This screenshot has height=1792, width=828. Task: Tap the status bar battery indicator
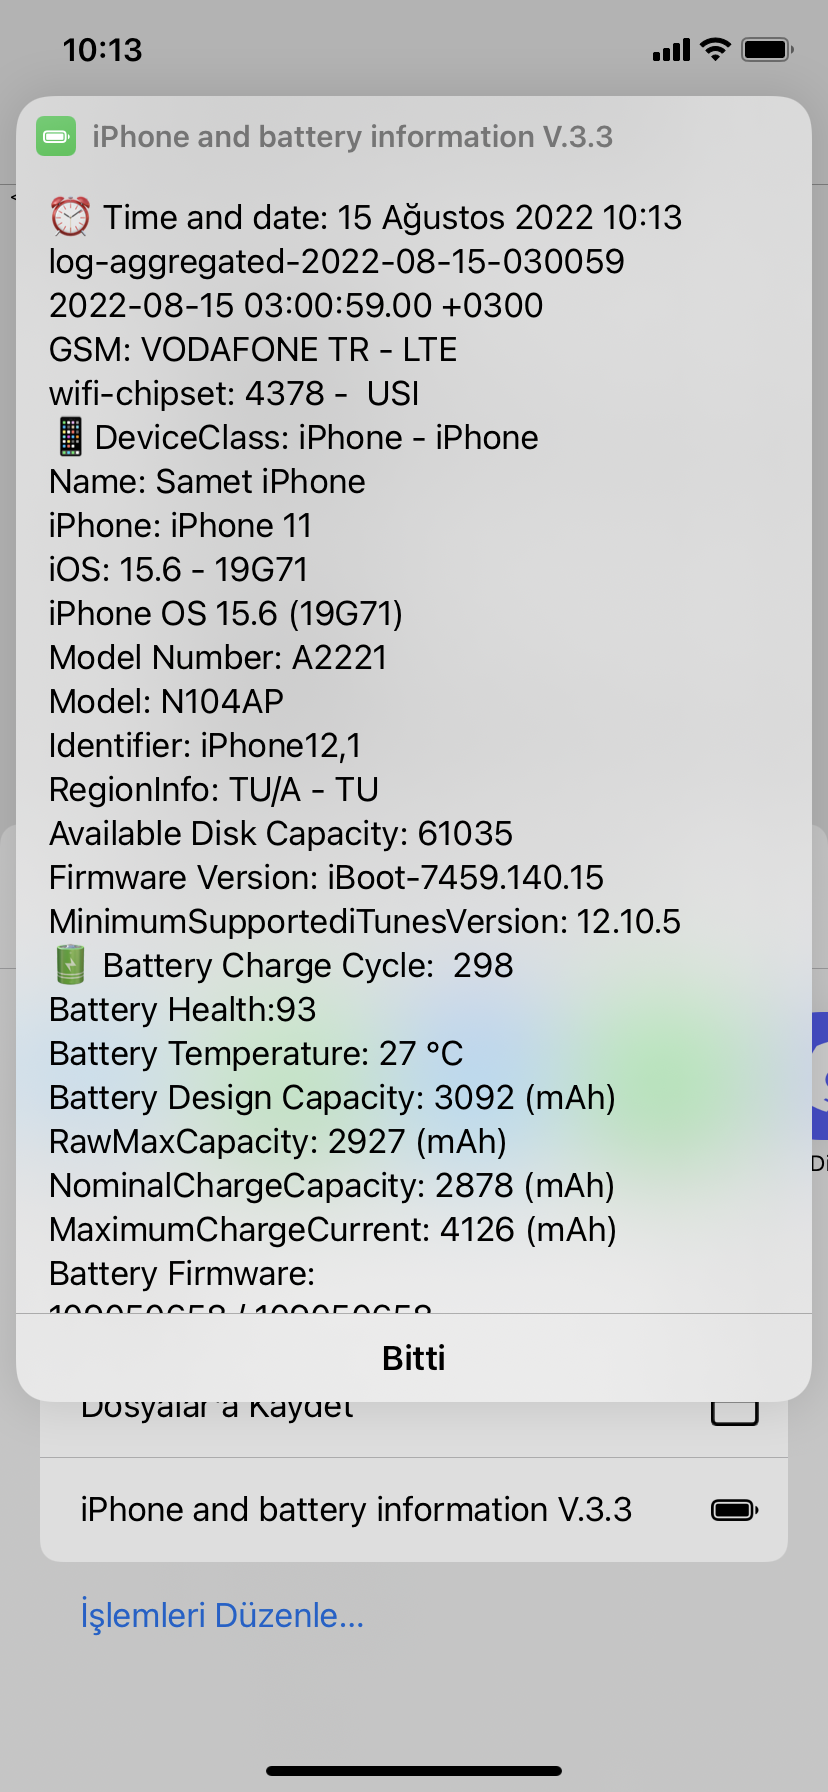click(x=768, y=49)
